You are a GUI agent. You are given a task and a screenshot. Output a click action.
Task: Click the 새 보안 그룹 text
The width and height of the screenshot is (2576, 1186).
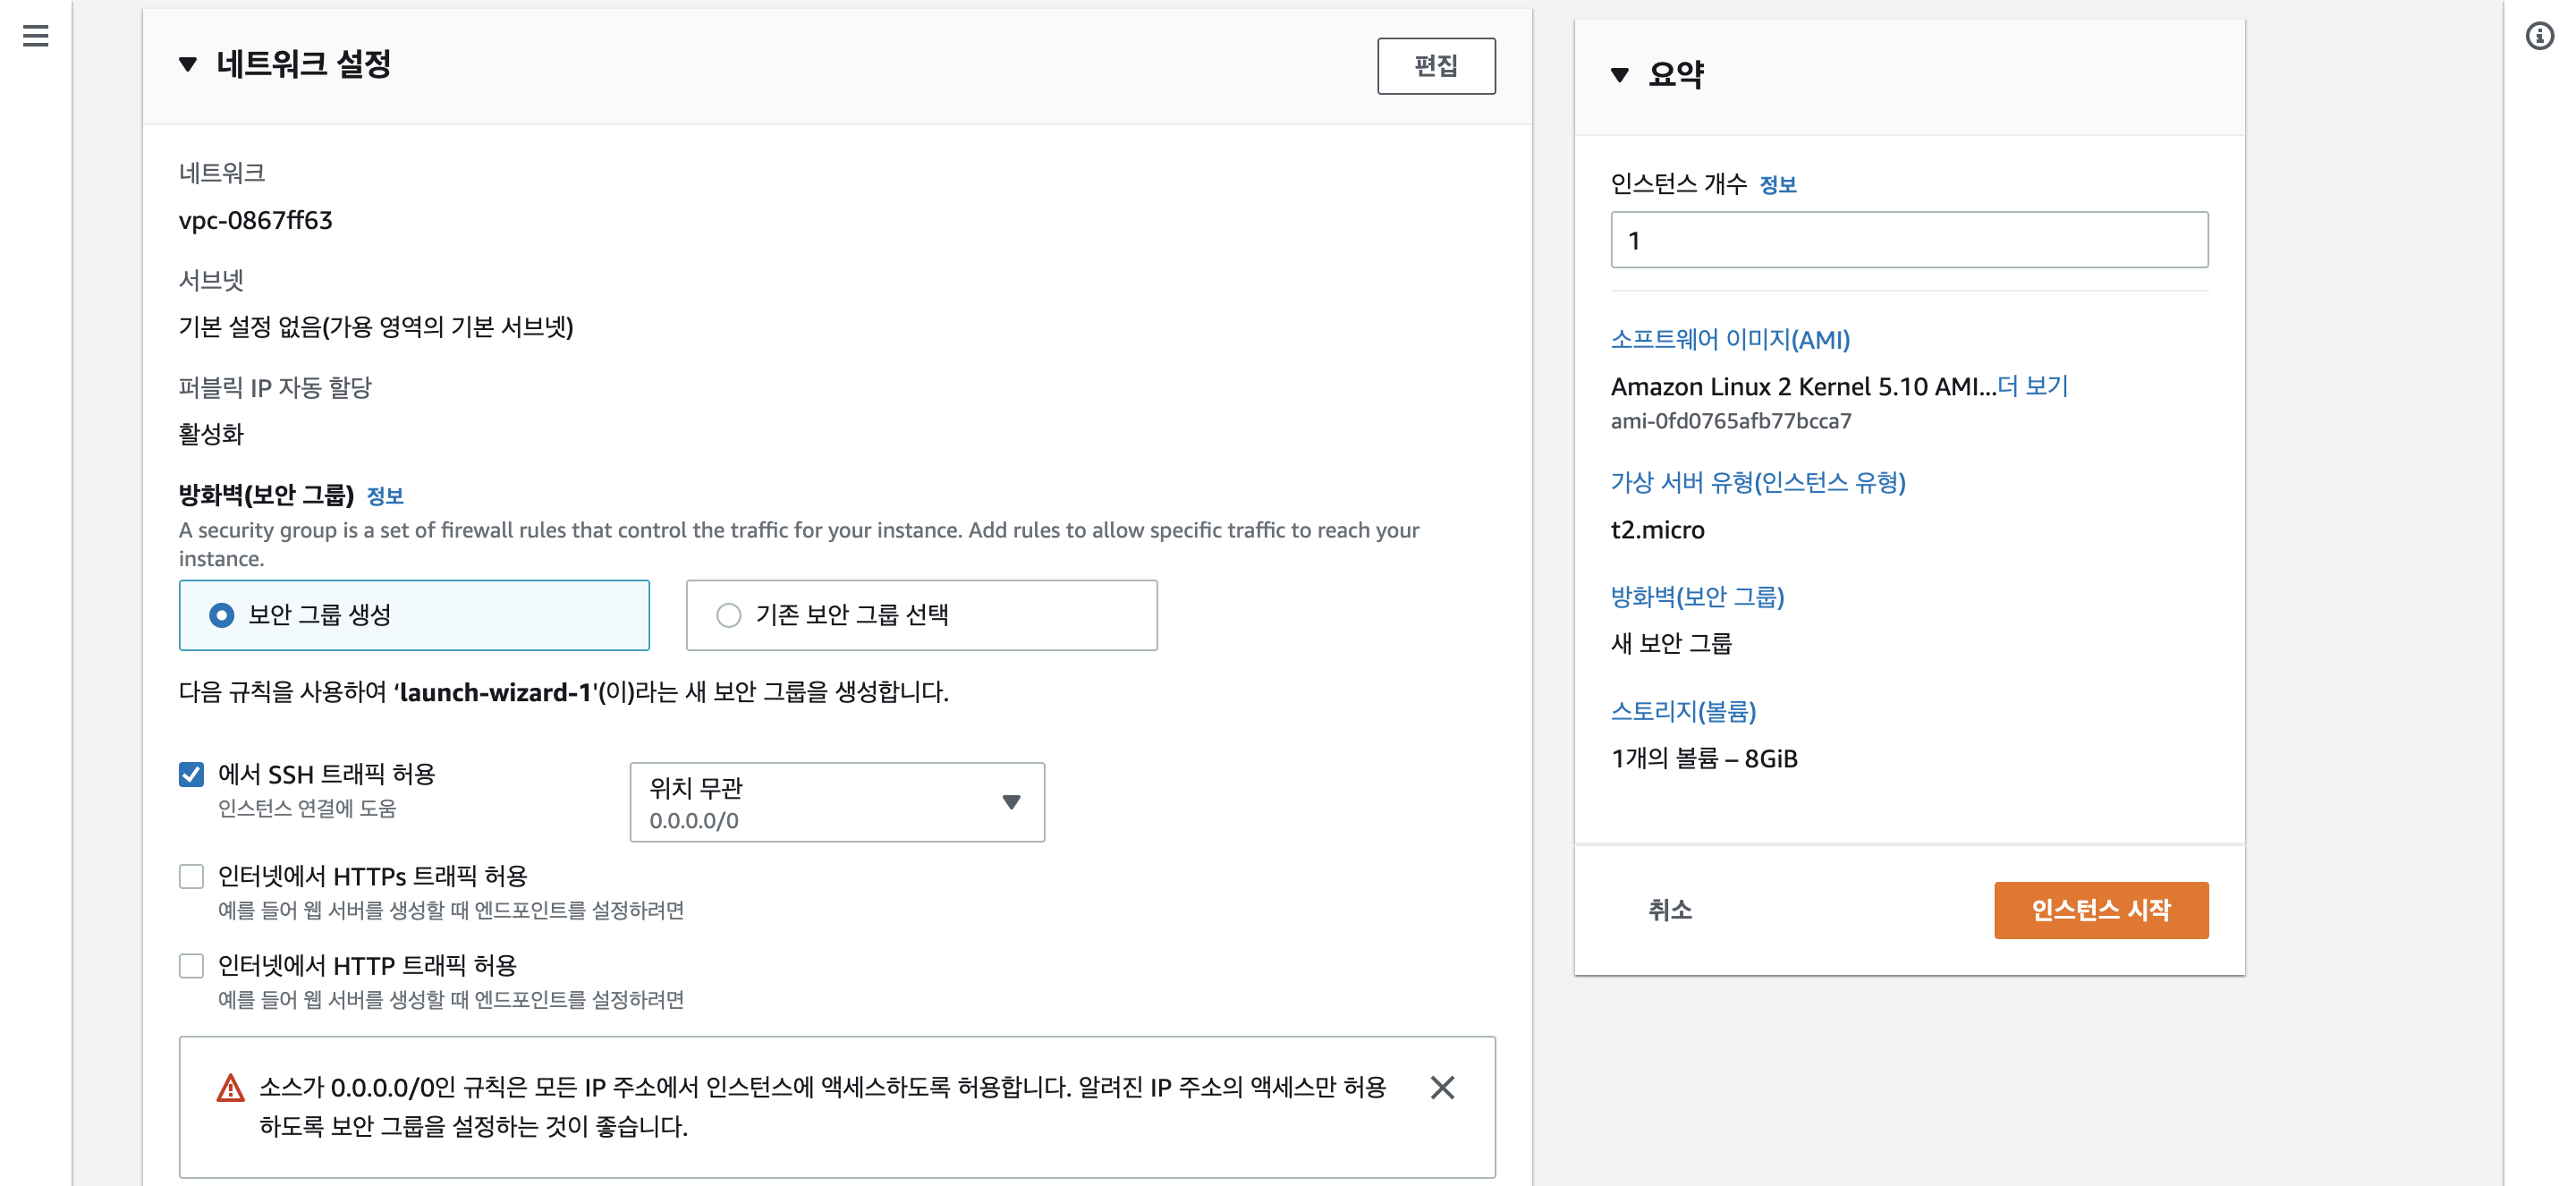(x=1671, y=644)
